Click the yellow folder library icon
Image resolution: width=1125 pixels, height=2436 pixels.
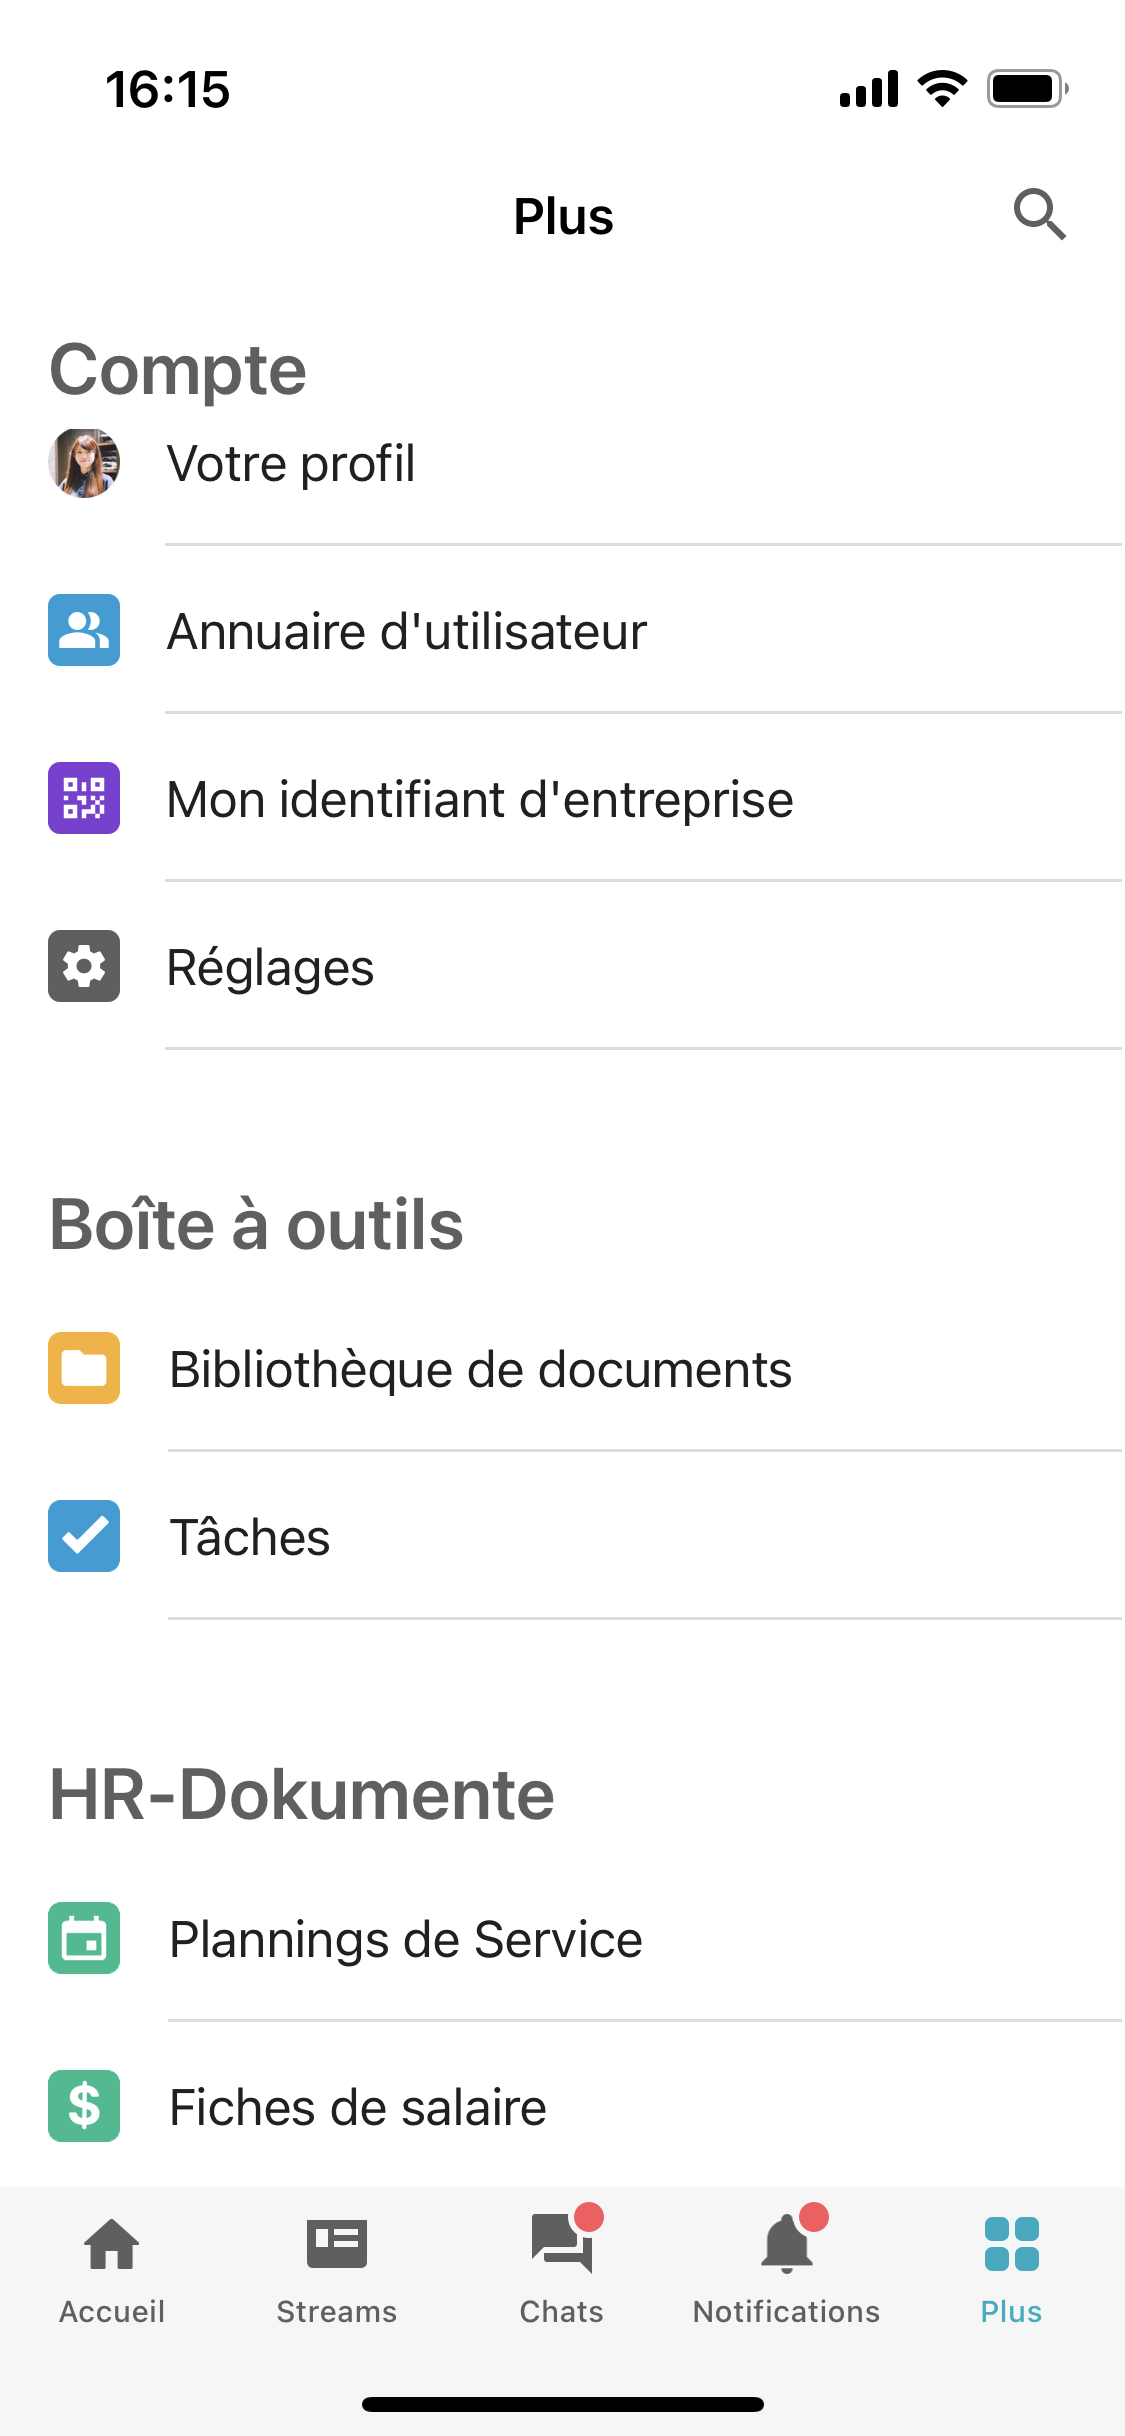click(84, 1368)
